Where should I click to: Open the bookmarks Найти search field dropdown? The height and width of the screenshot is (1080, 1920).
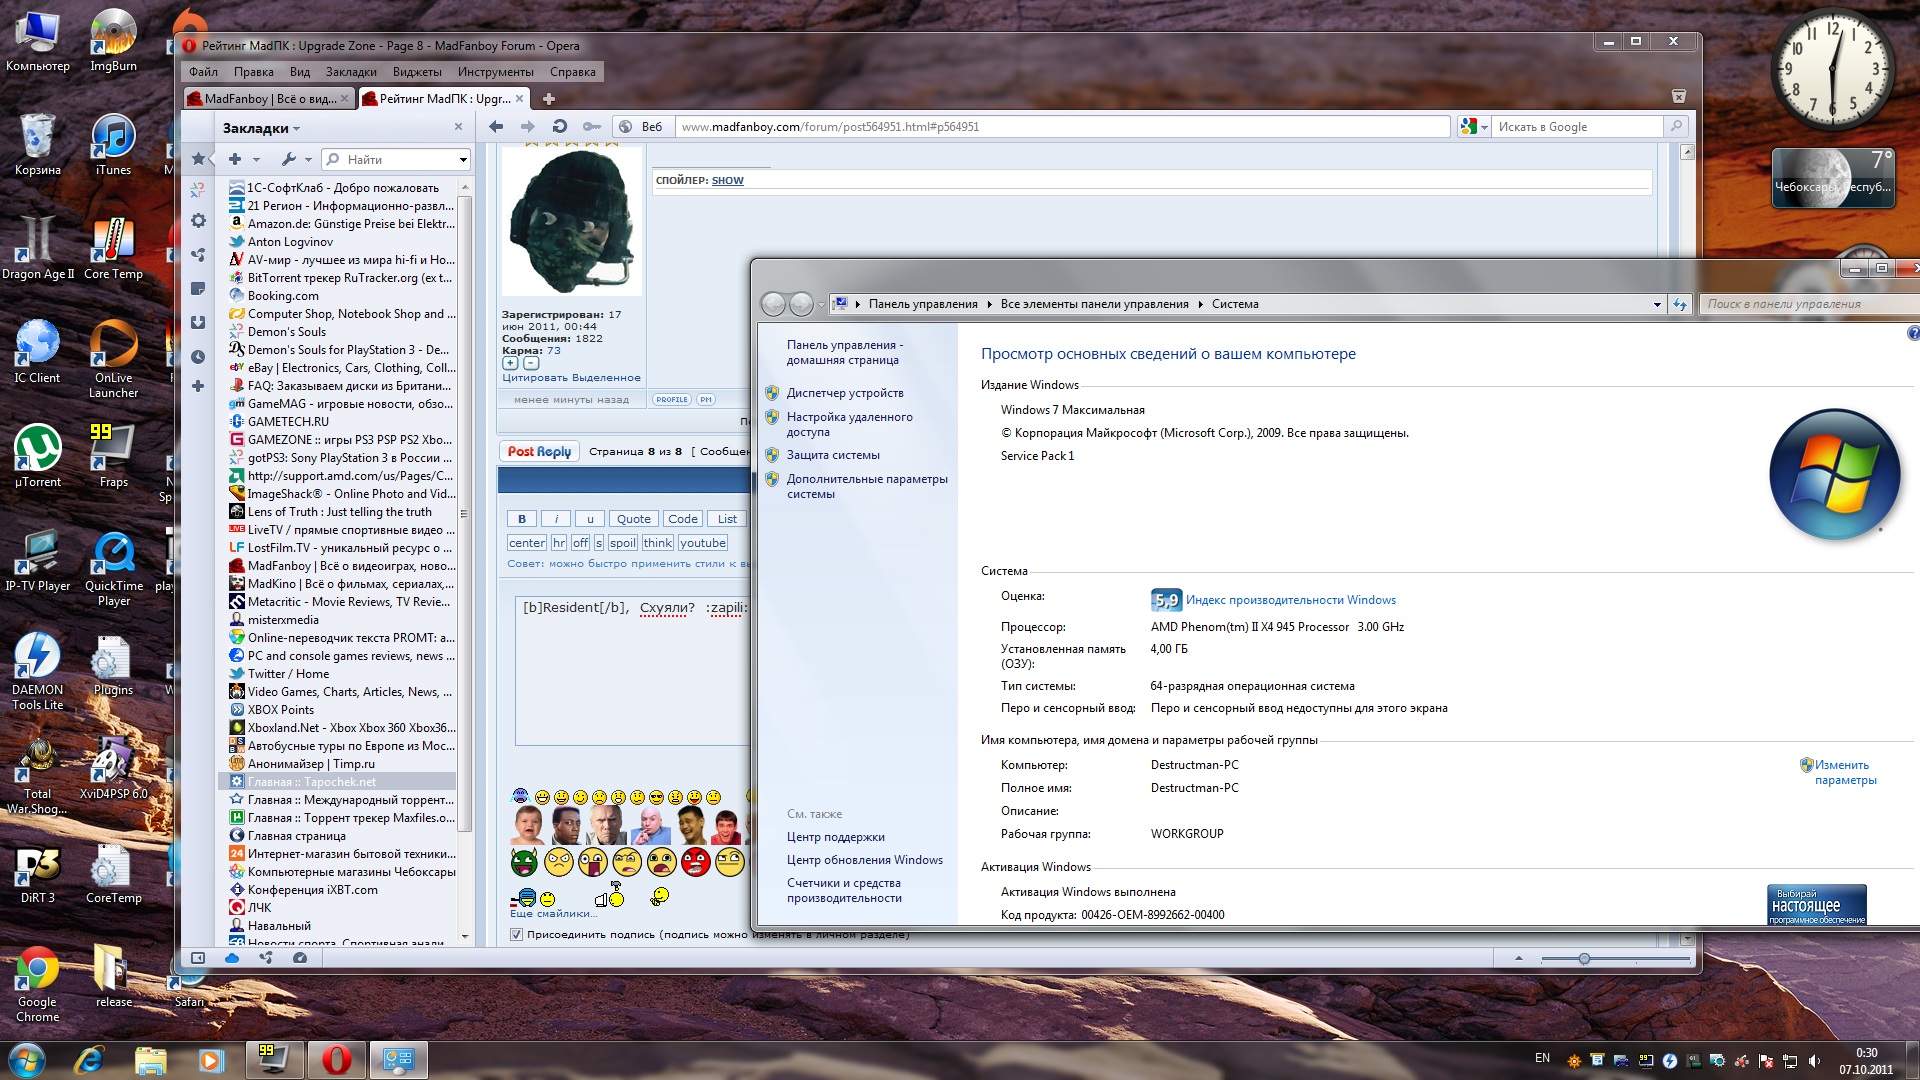coord(463,160)
